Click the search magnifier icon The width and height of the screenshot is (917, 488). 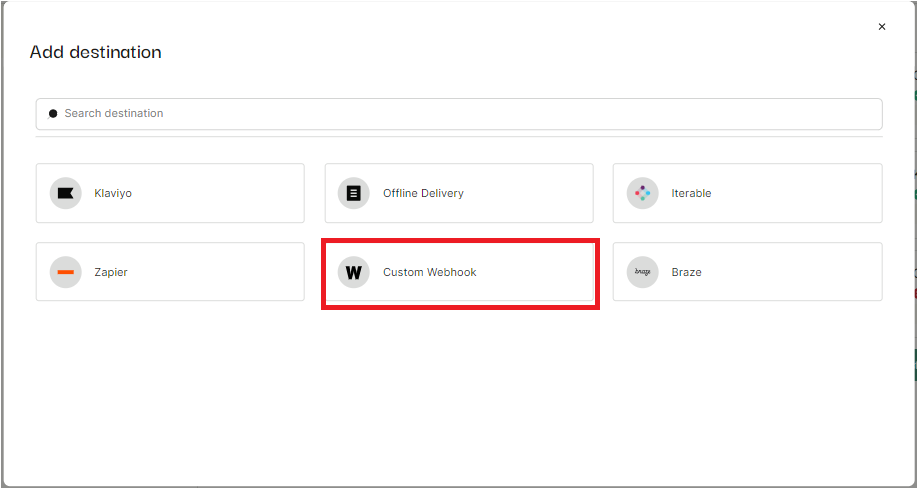click(53, 114)
